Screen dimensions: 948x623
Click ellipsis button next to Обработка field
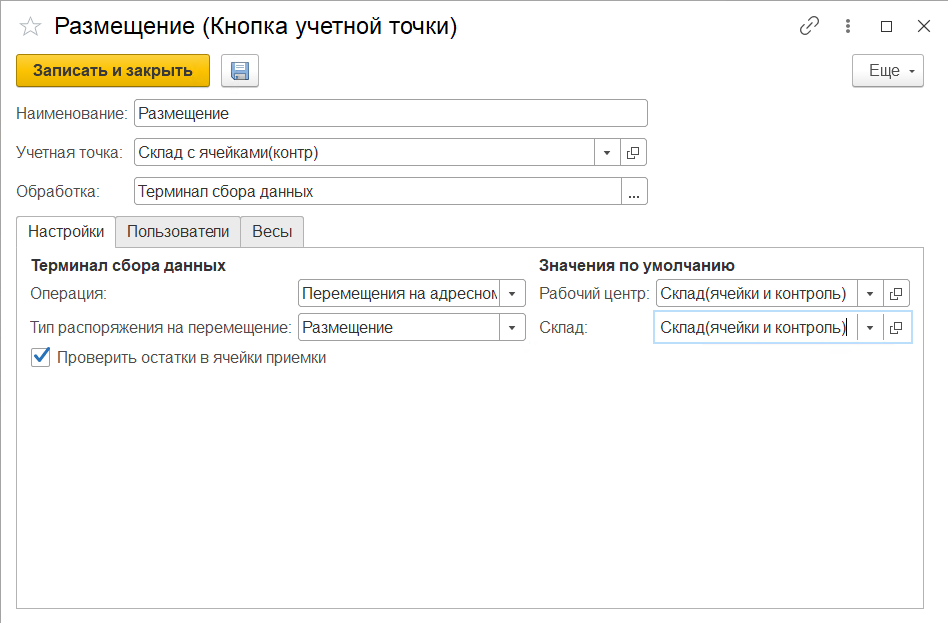[634, 191]
